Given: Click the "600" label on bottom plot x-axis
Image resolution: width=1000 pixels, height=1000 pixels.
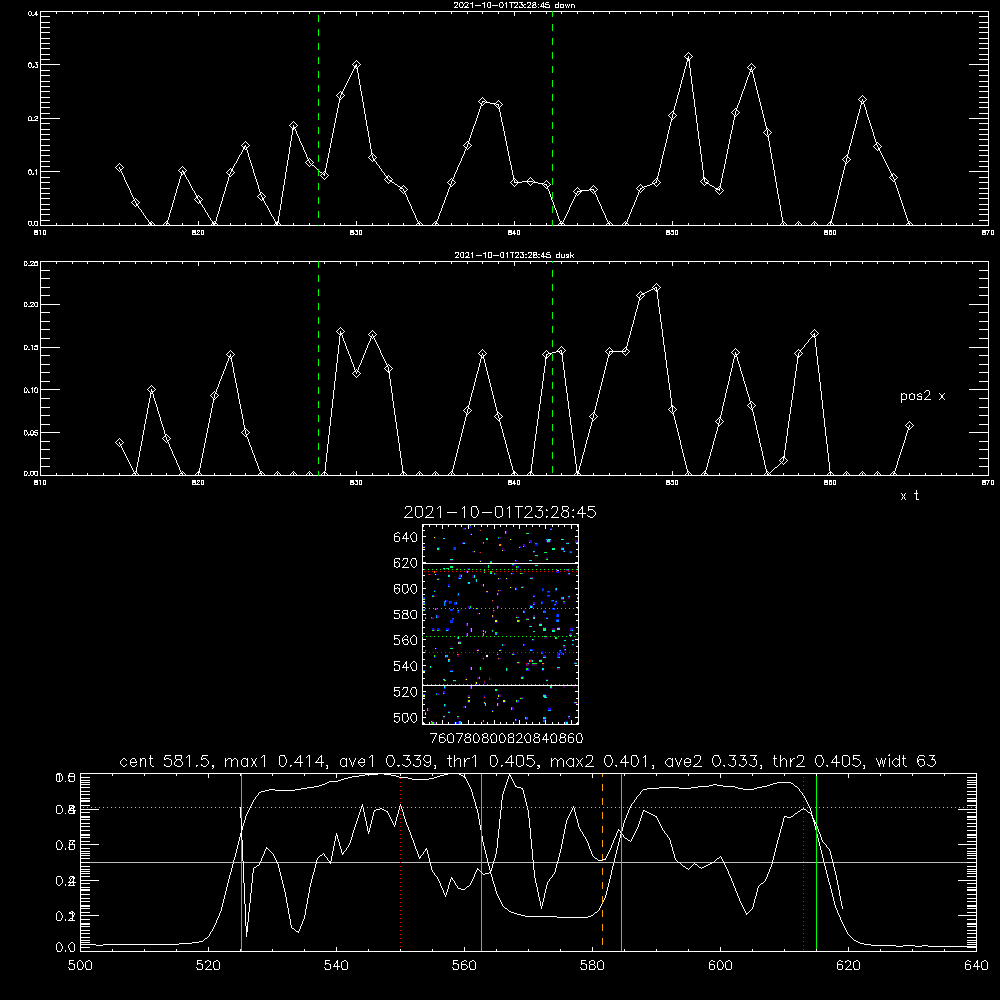Looking at the screenshot, I should pyautogui.click(x=721, y=966).
